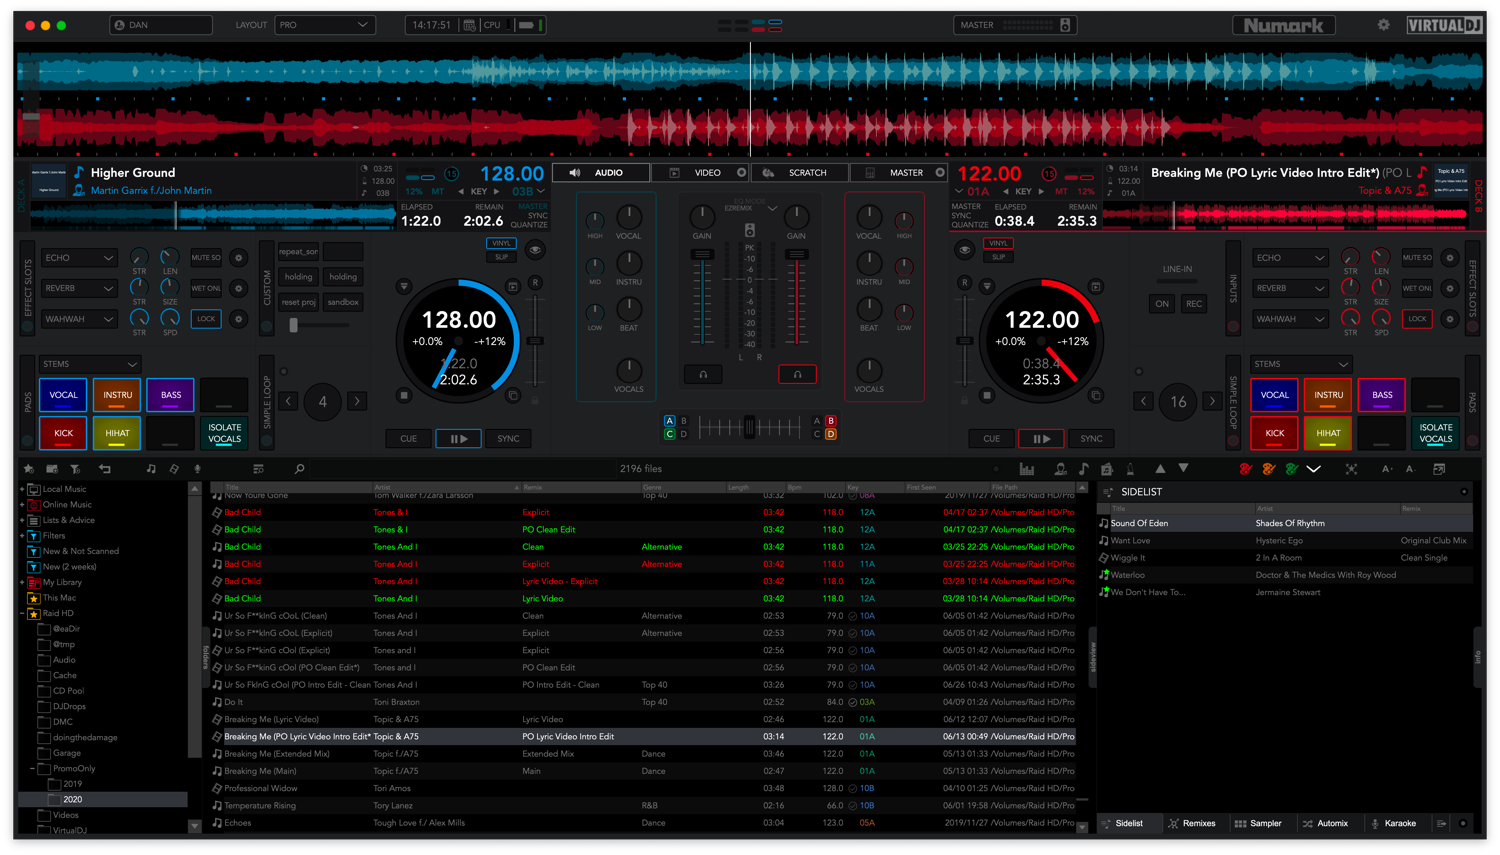Open the right deck STEMS pads dropdown
The image size is (1500, 855).
(x=1301, y=364)
